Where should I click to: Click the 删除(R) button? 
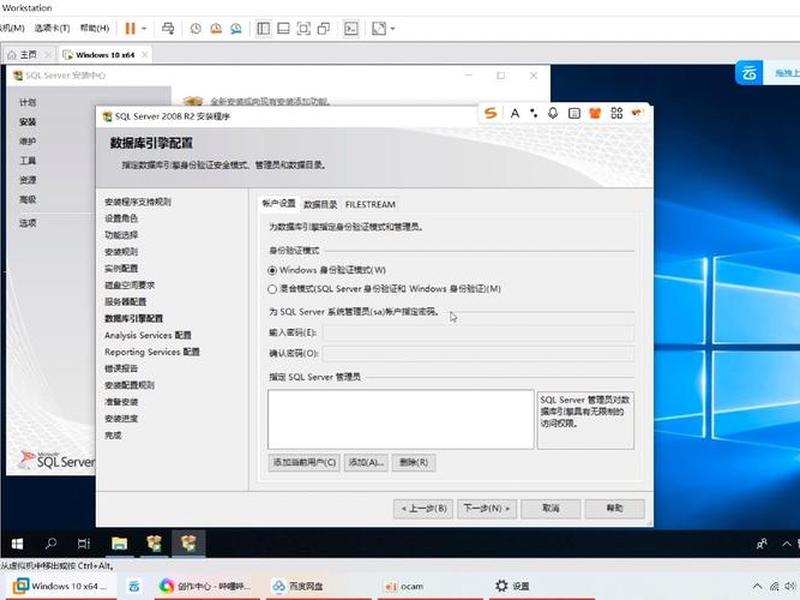414,463
